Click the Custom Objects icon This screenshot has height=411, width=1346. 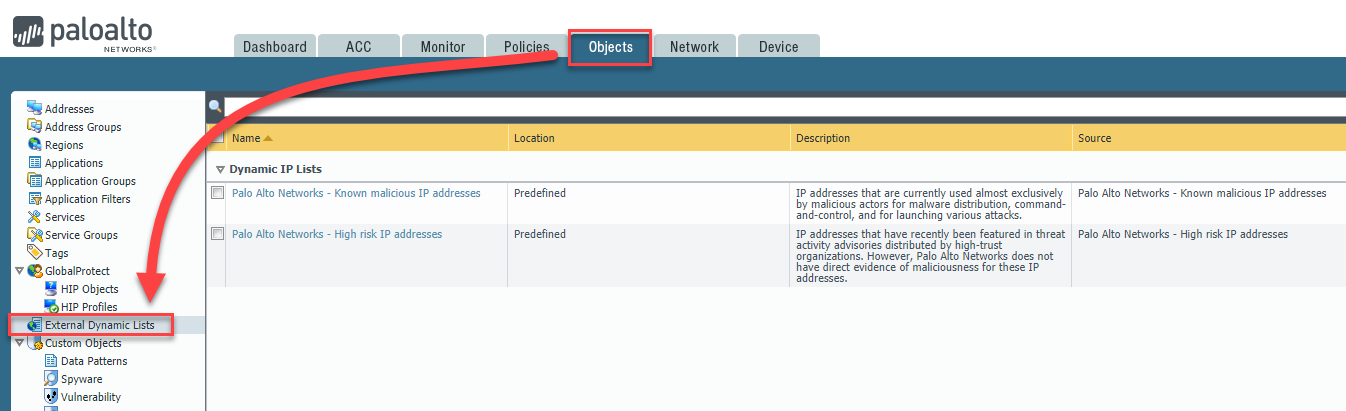pyautogui.click(x=35, y=343)
